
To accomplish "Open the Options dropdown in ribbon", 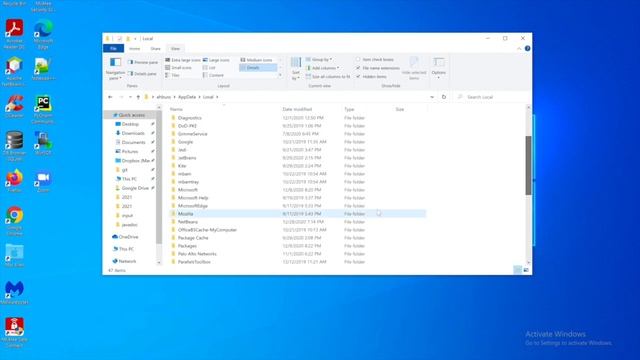I will (x=439, y=69).
